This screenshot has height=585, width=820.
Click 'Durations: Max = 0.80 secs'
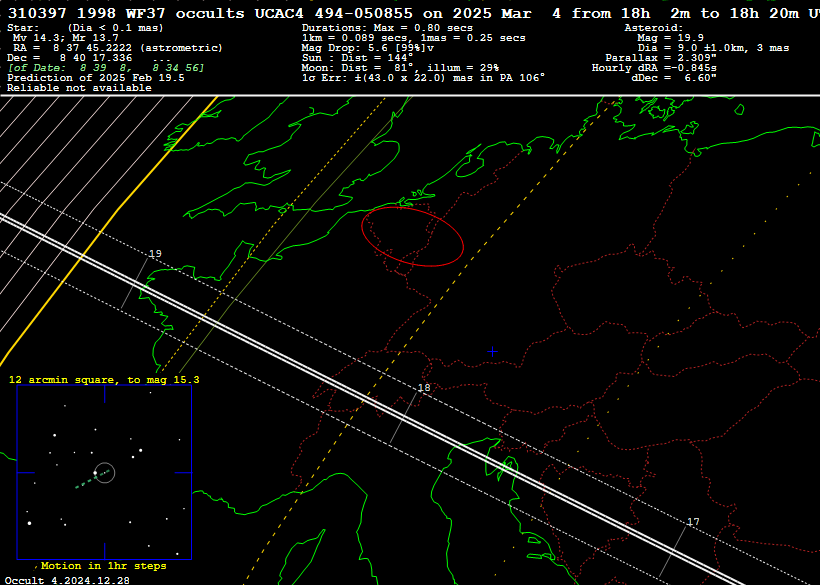387,28
